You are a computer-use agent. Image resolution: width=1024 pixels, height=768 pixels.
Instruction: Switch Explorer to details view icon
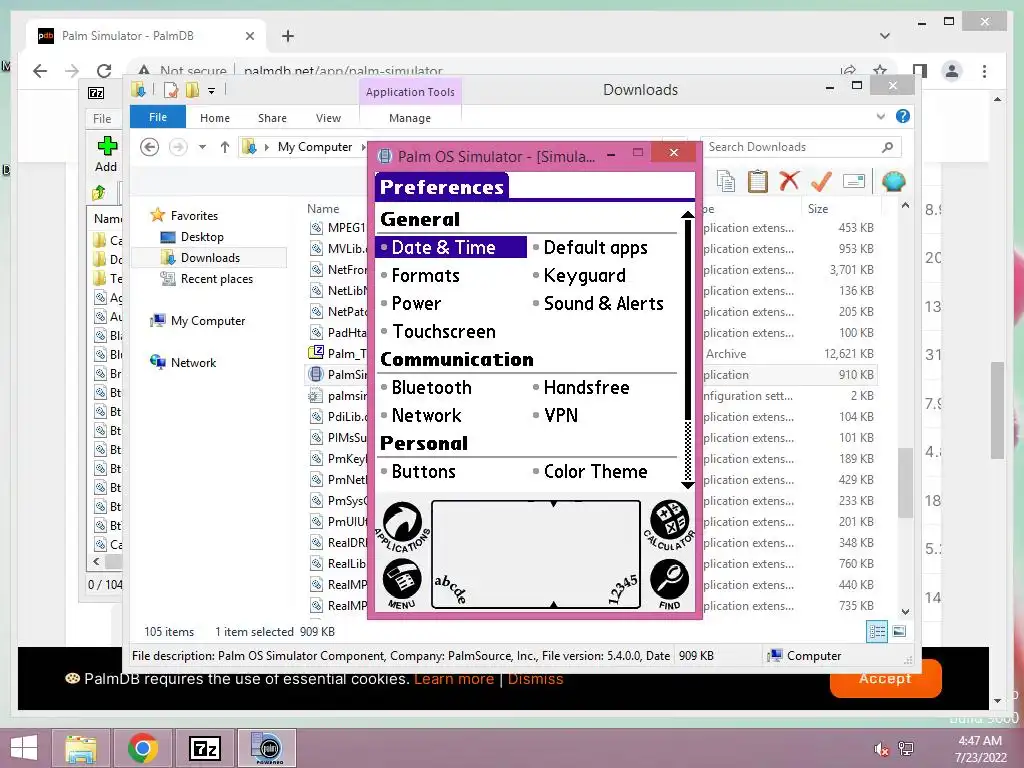coord(877,631)
